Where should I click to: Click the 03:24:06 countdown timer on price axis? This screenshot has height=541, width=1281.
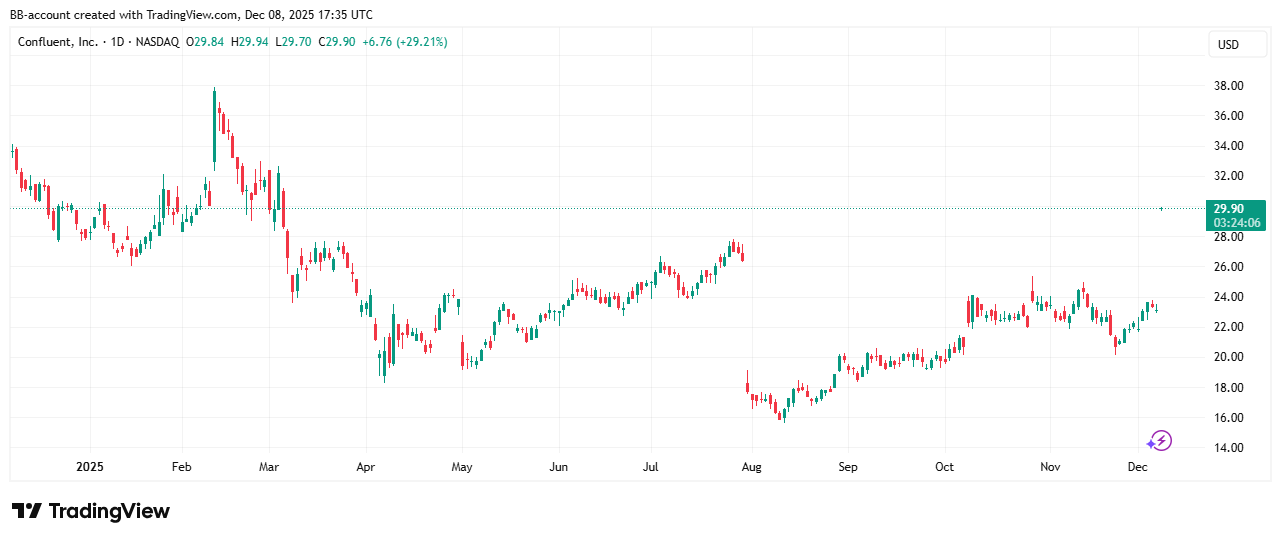[1235, 222]
